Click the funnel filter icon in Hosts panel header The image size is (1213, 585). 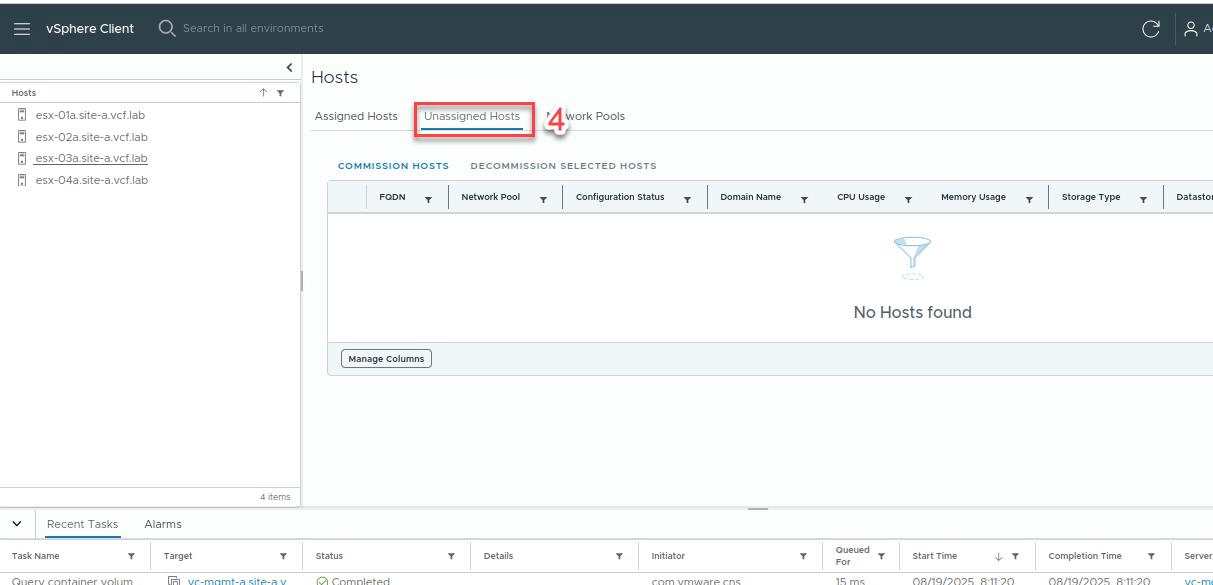[281, 91]
